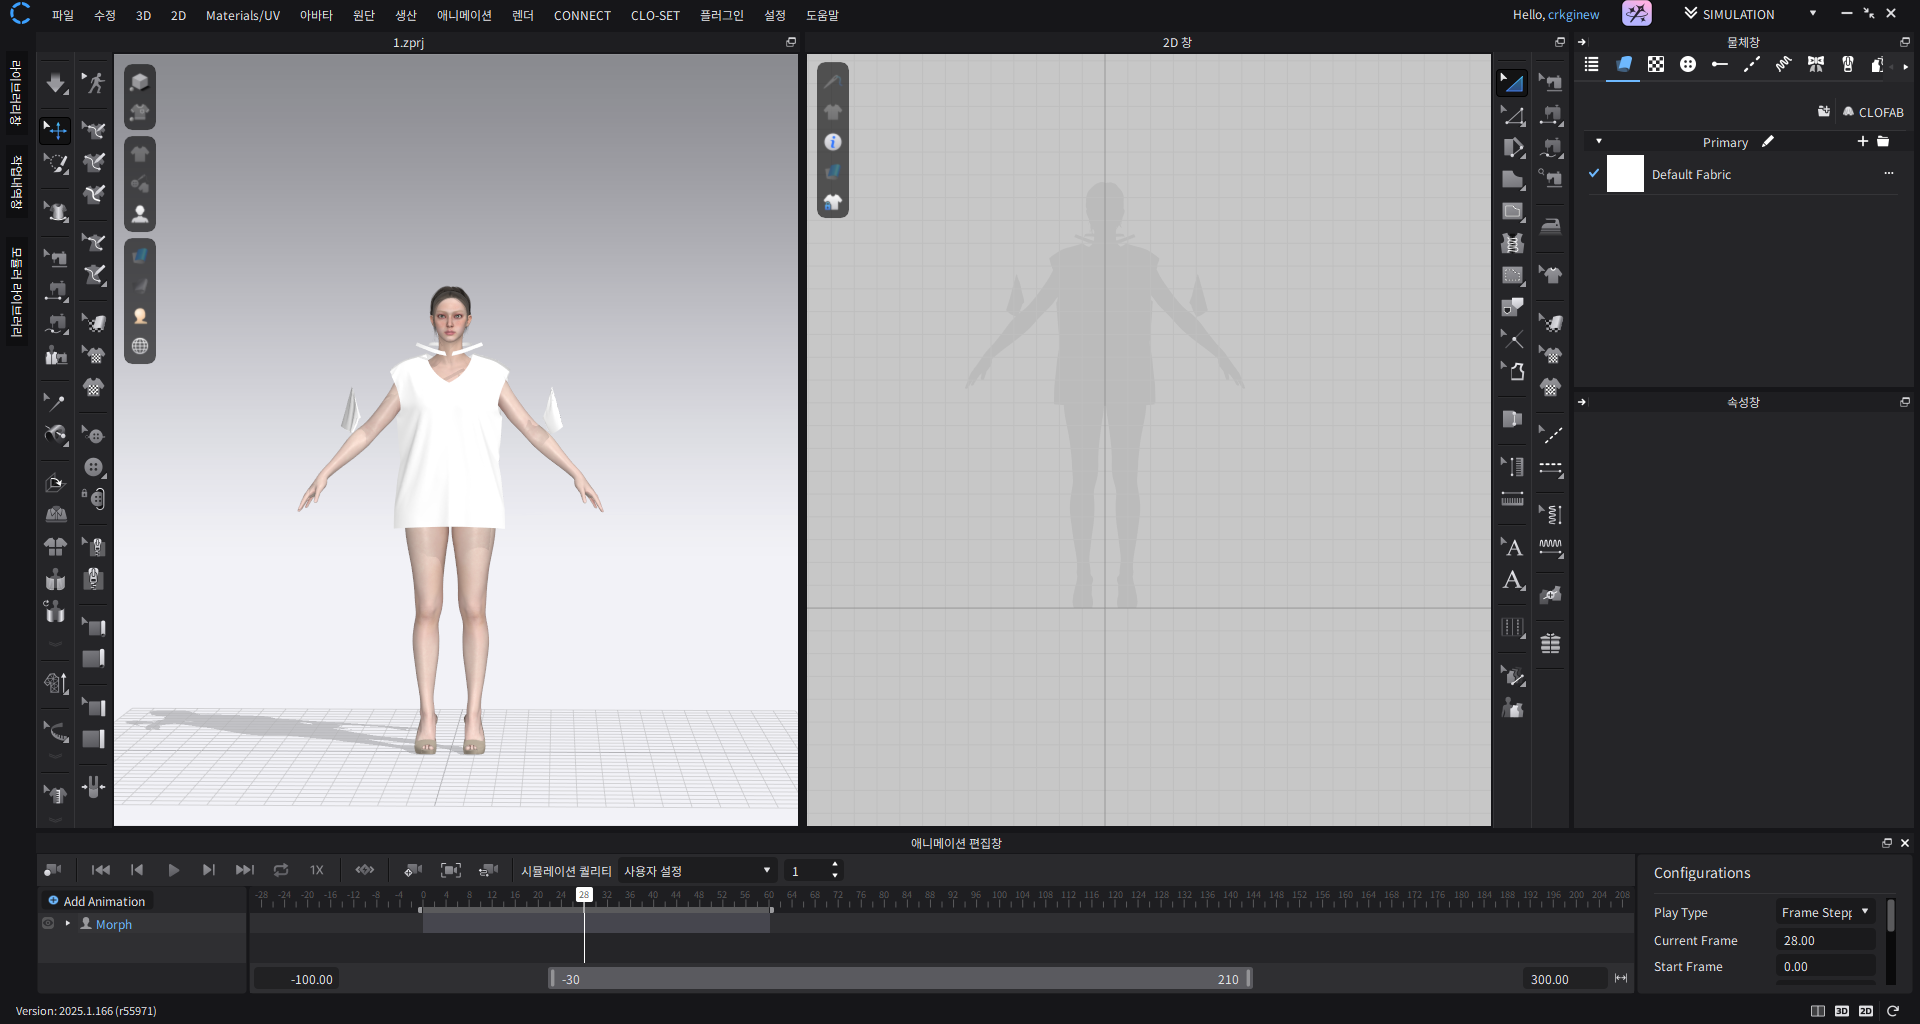
Task: Select the Select/Move tool in 3D toolbar
Action: click(56, 131)
